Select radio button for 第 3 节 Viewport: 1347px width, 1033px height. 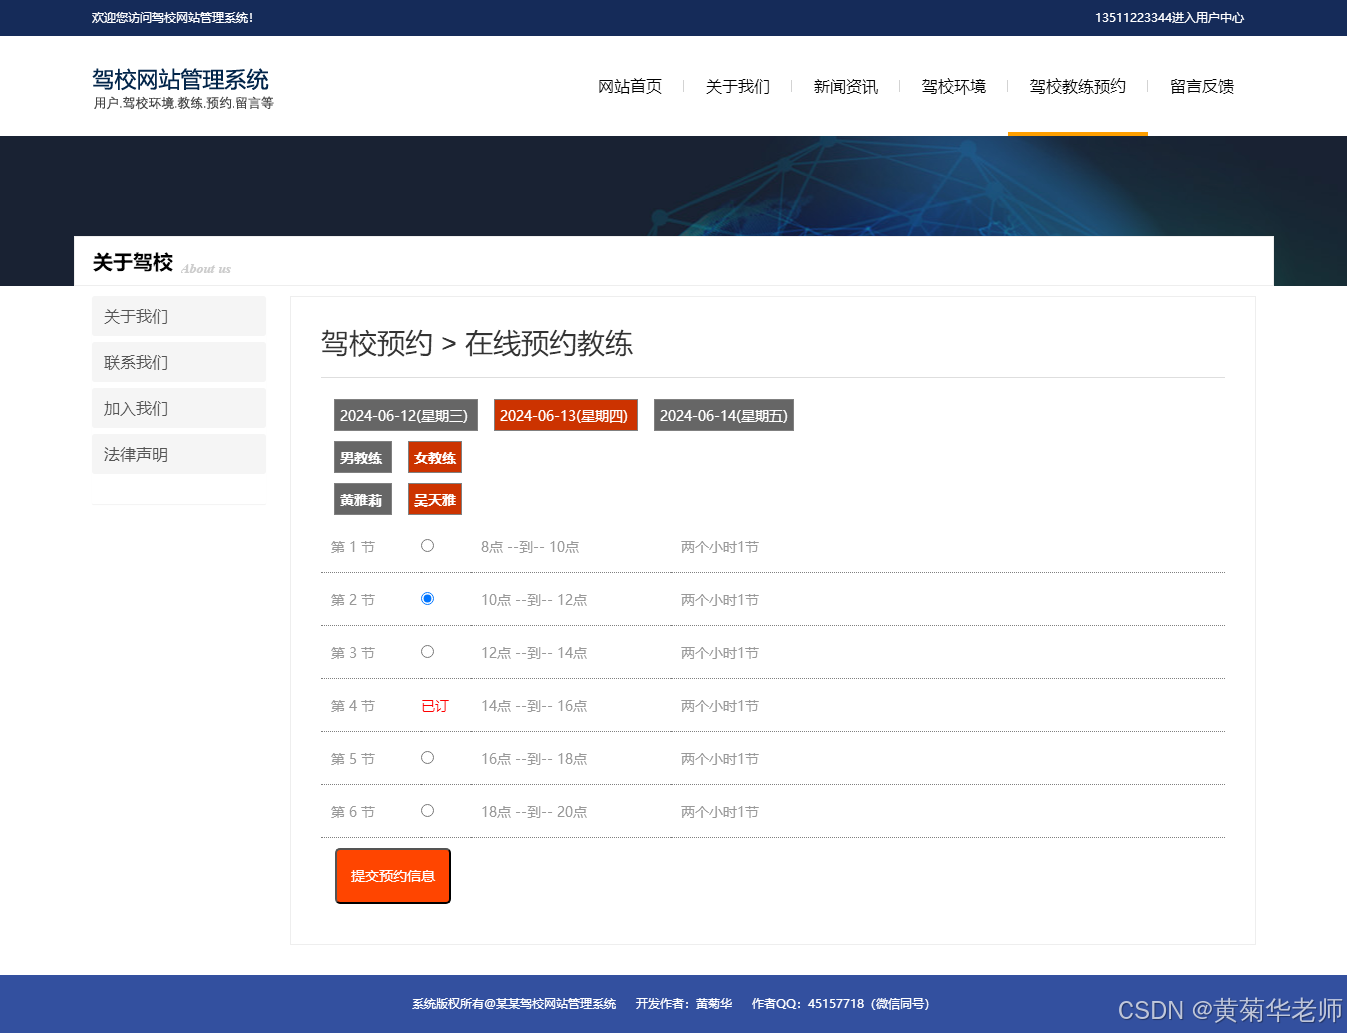427,652
